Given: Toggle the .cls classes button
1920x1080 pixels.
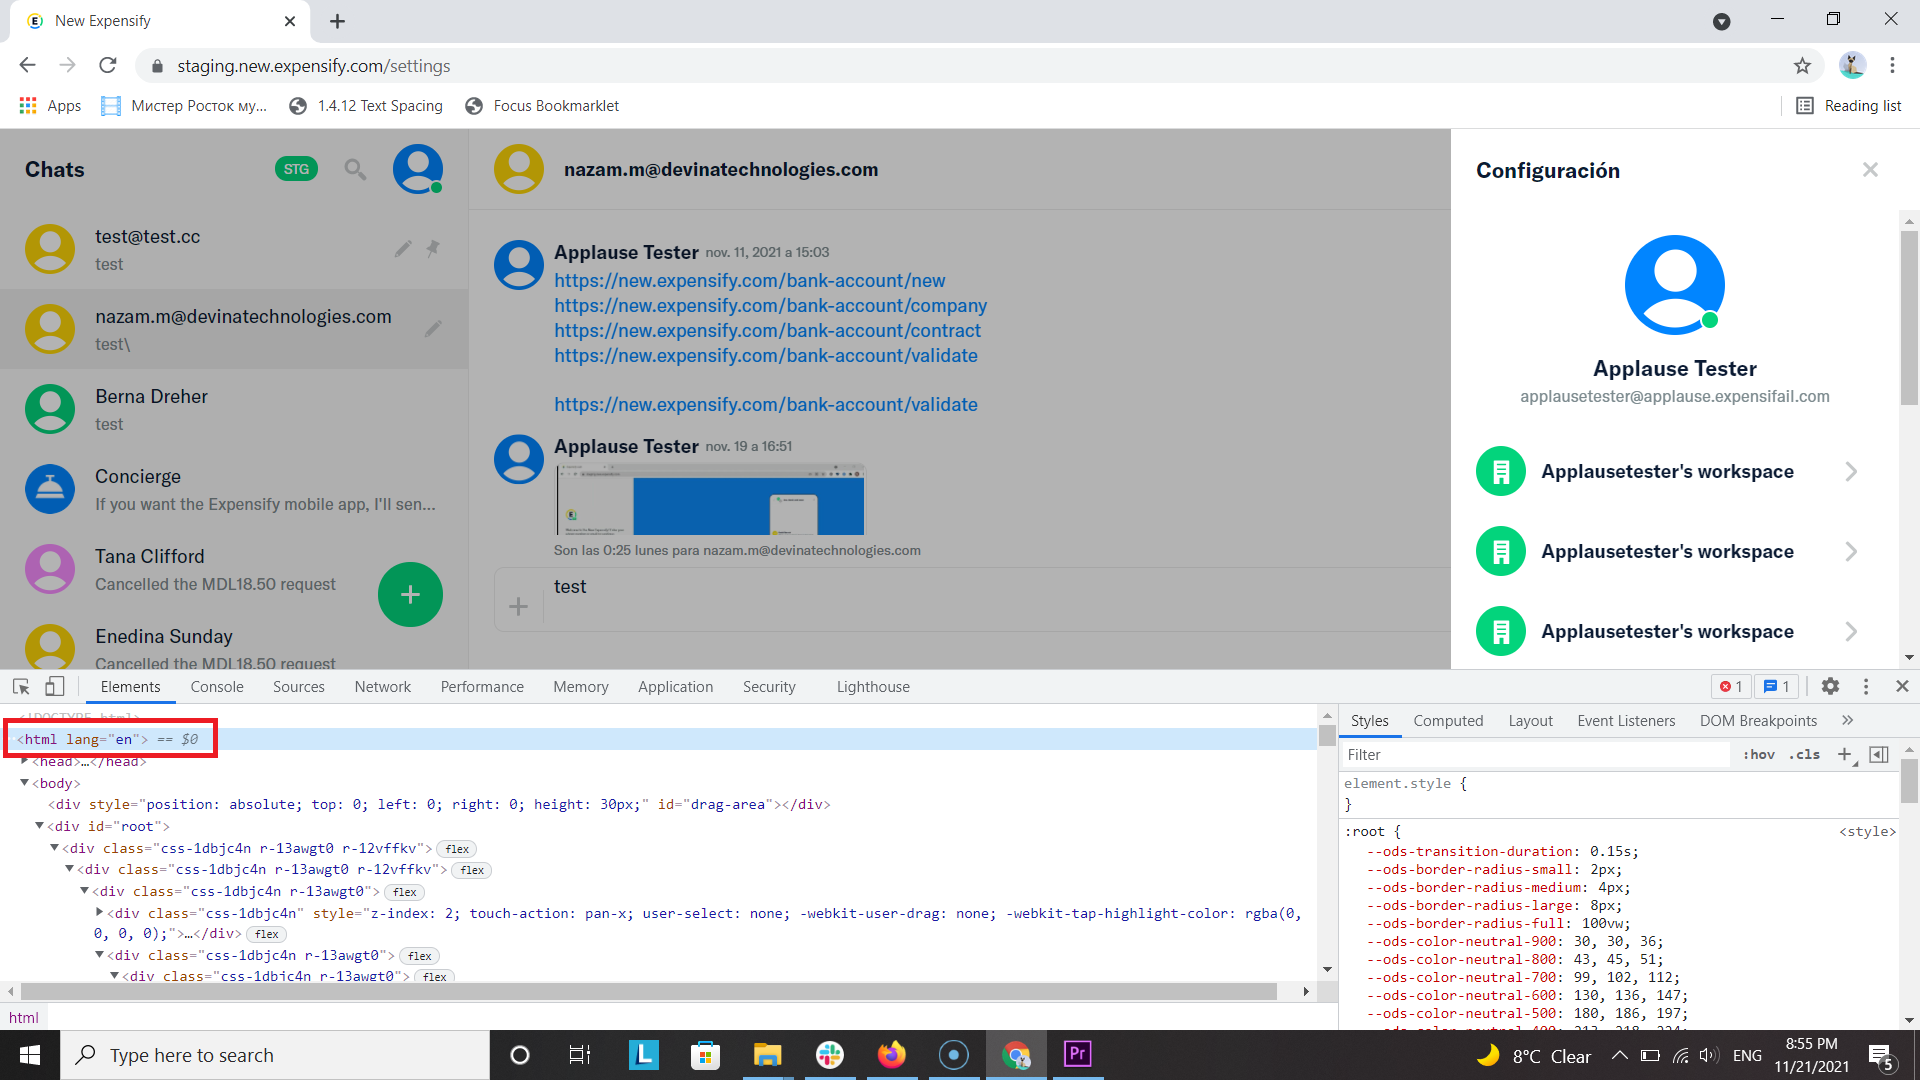Looking at the screenshot, I should tap(1805, 755).
